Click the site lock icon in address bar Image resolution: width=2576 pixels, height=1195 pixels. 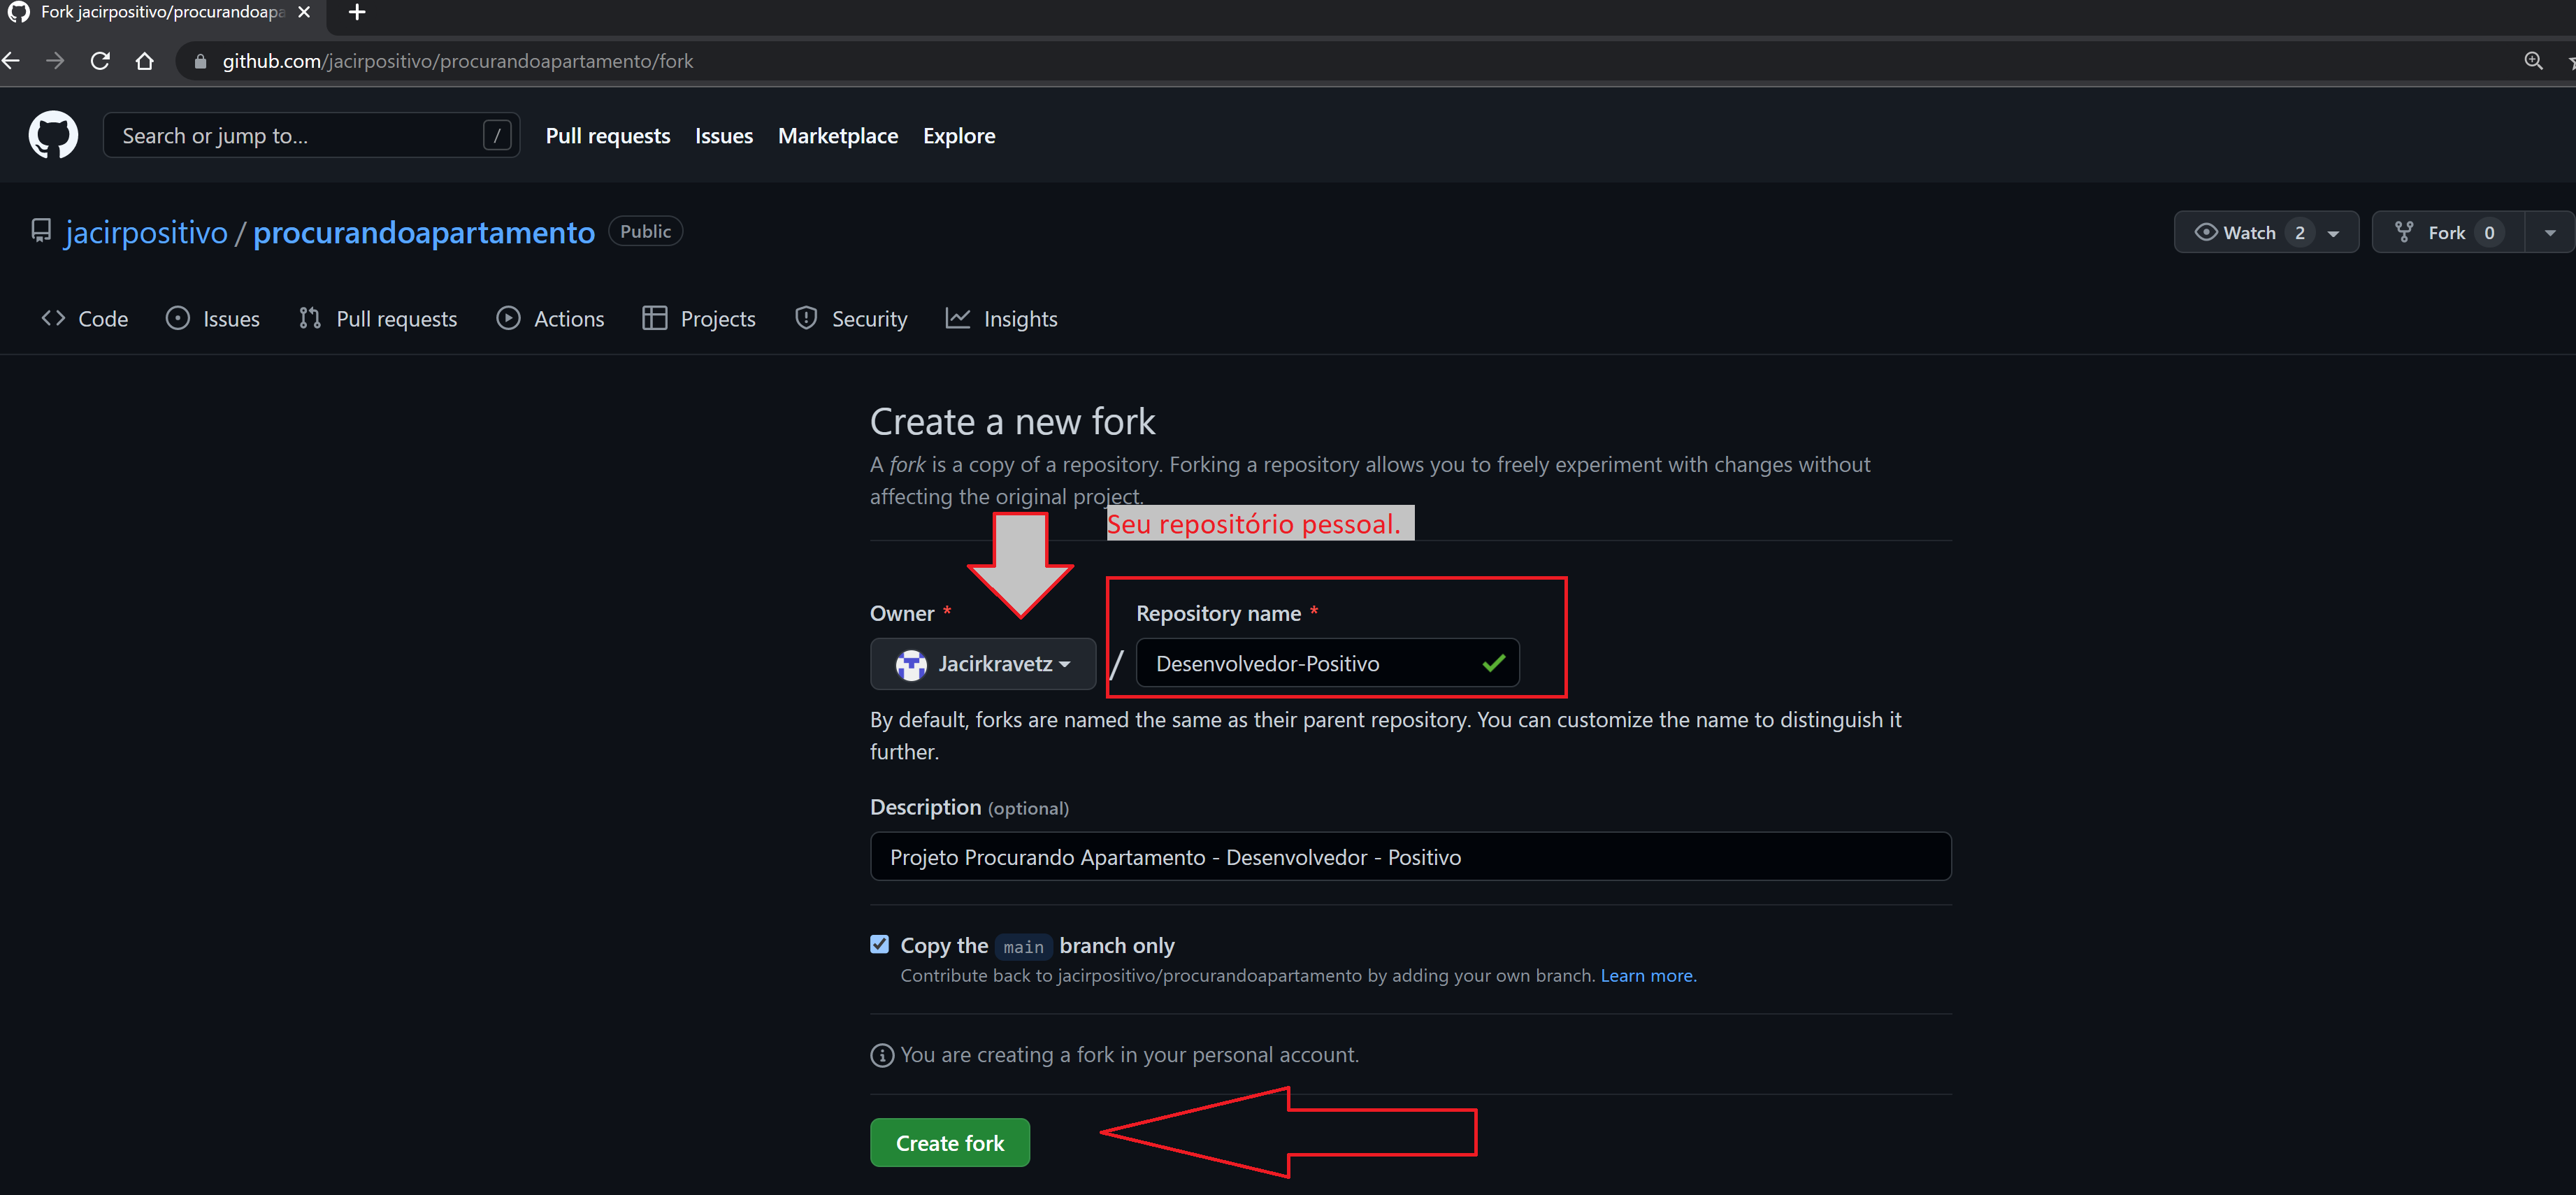201,62
